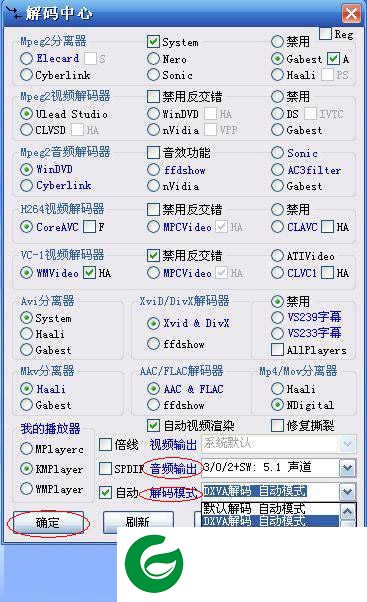Uncheck the System checkbox
The width and height of the screenshot is (367, 602).
pyautogui.click(x=153, y=42)
